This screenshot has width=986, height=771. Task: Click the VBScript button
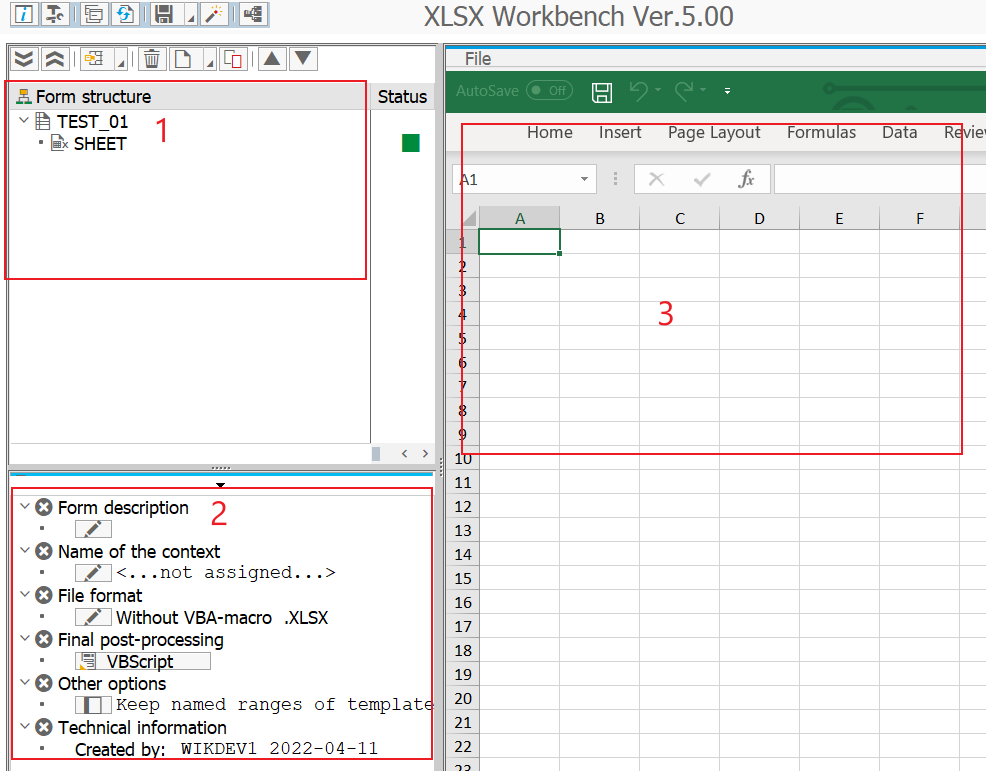click(x=143, y=661)
